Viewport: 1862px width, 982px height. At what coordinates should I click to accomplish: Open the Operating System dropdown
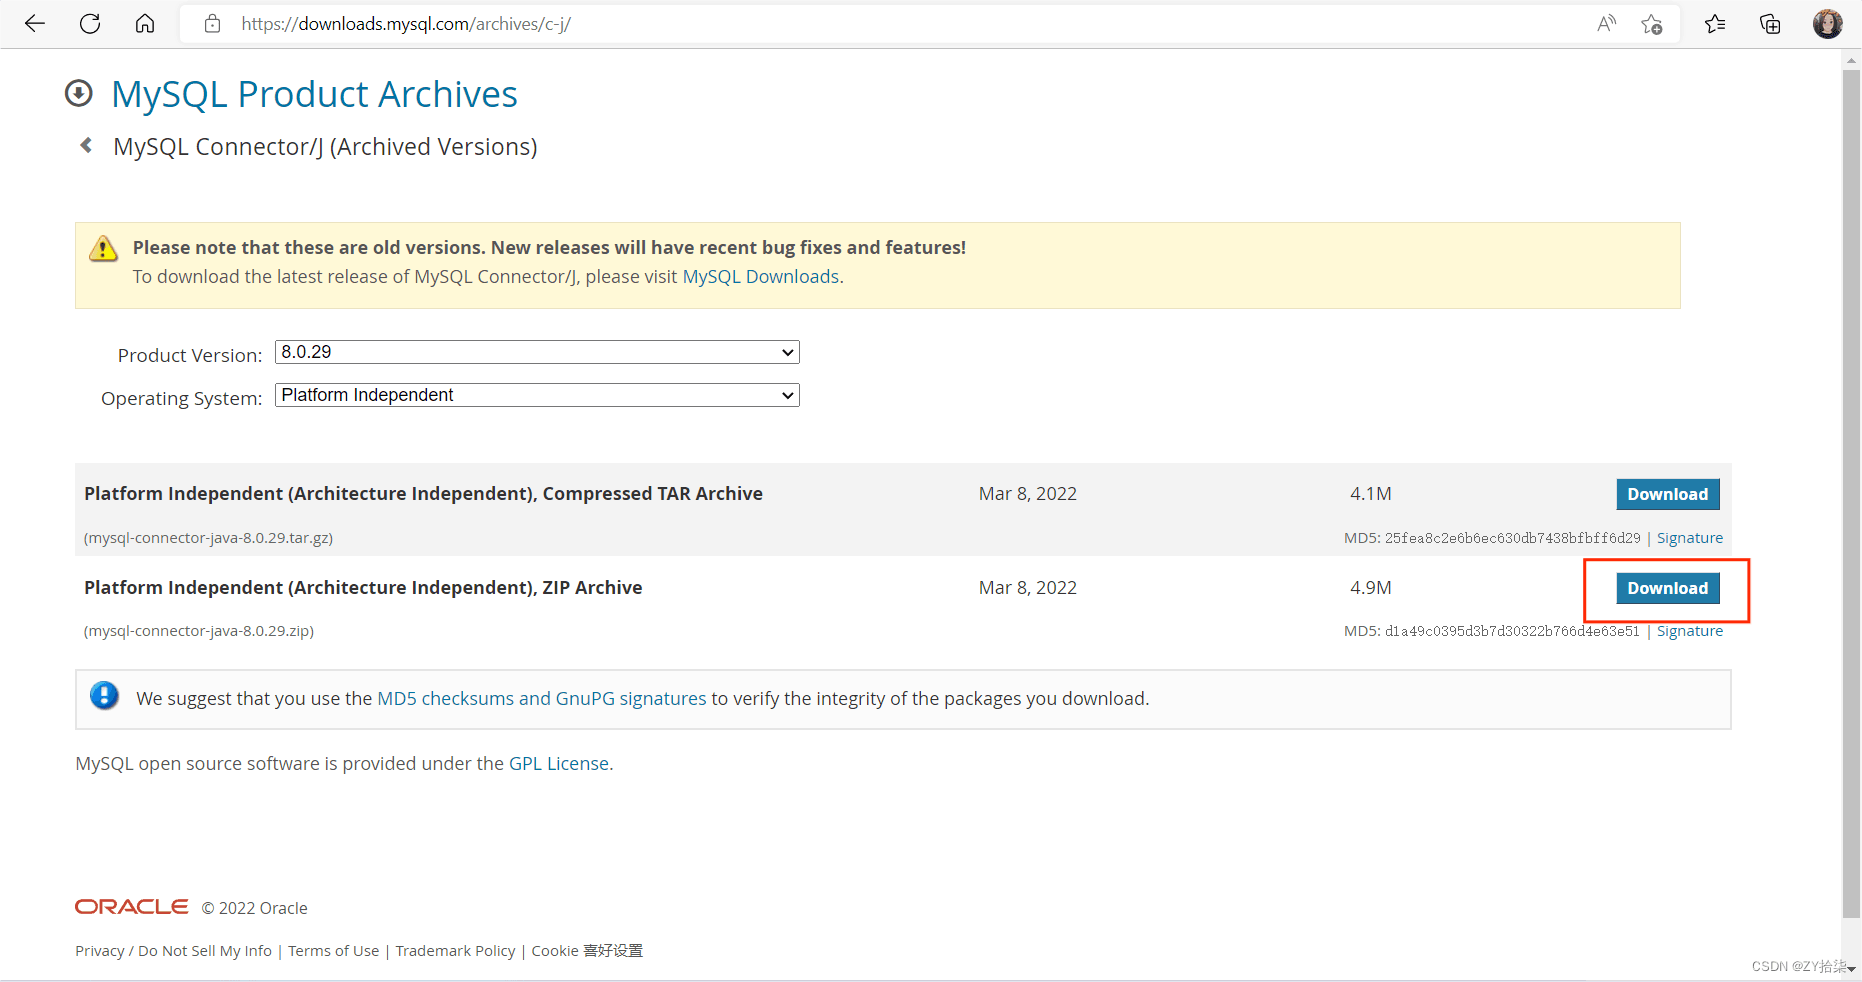(537, 395)
